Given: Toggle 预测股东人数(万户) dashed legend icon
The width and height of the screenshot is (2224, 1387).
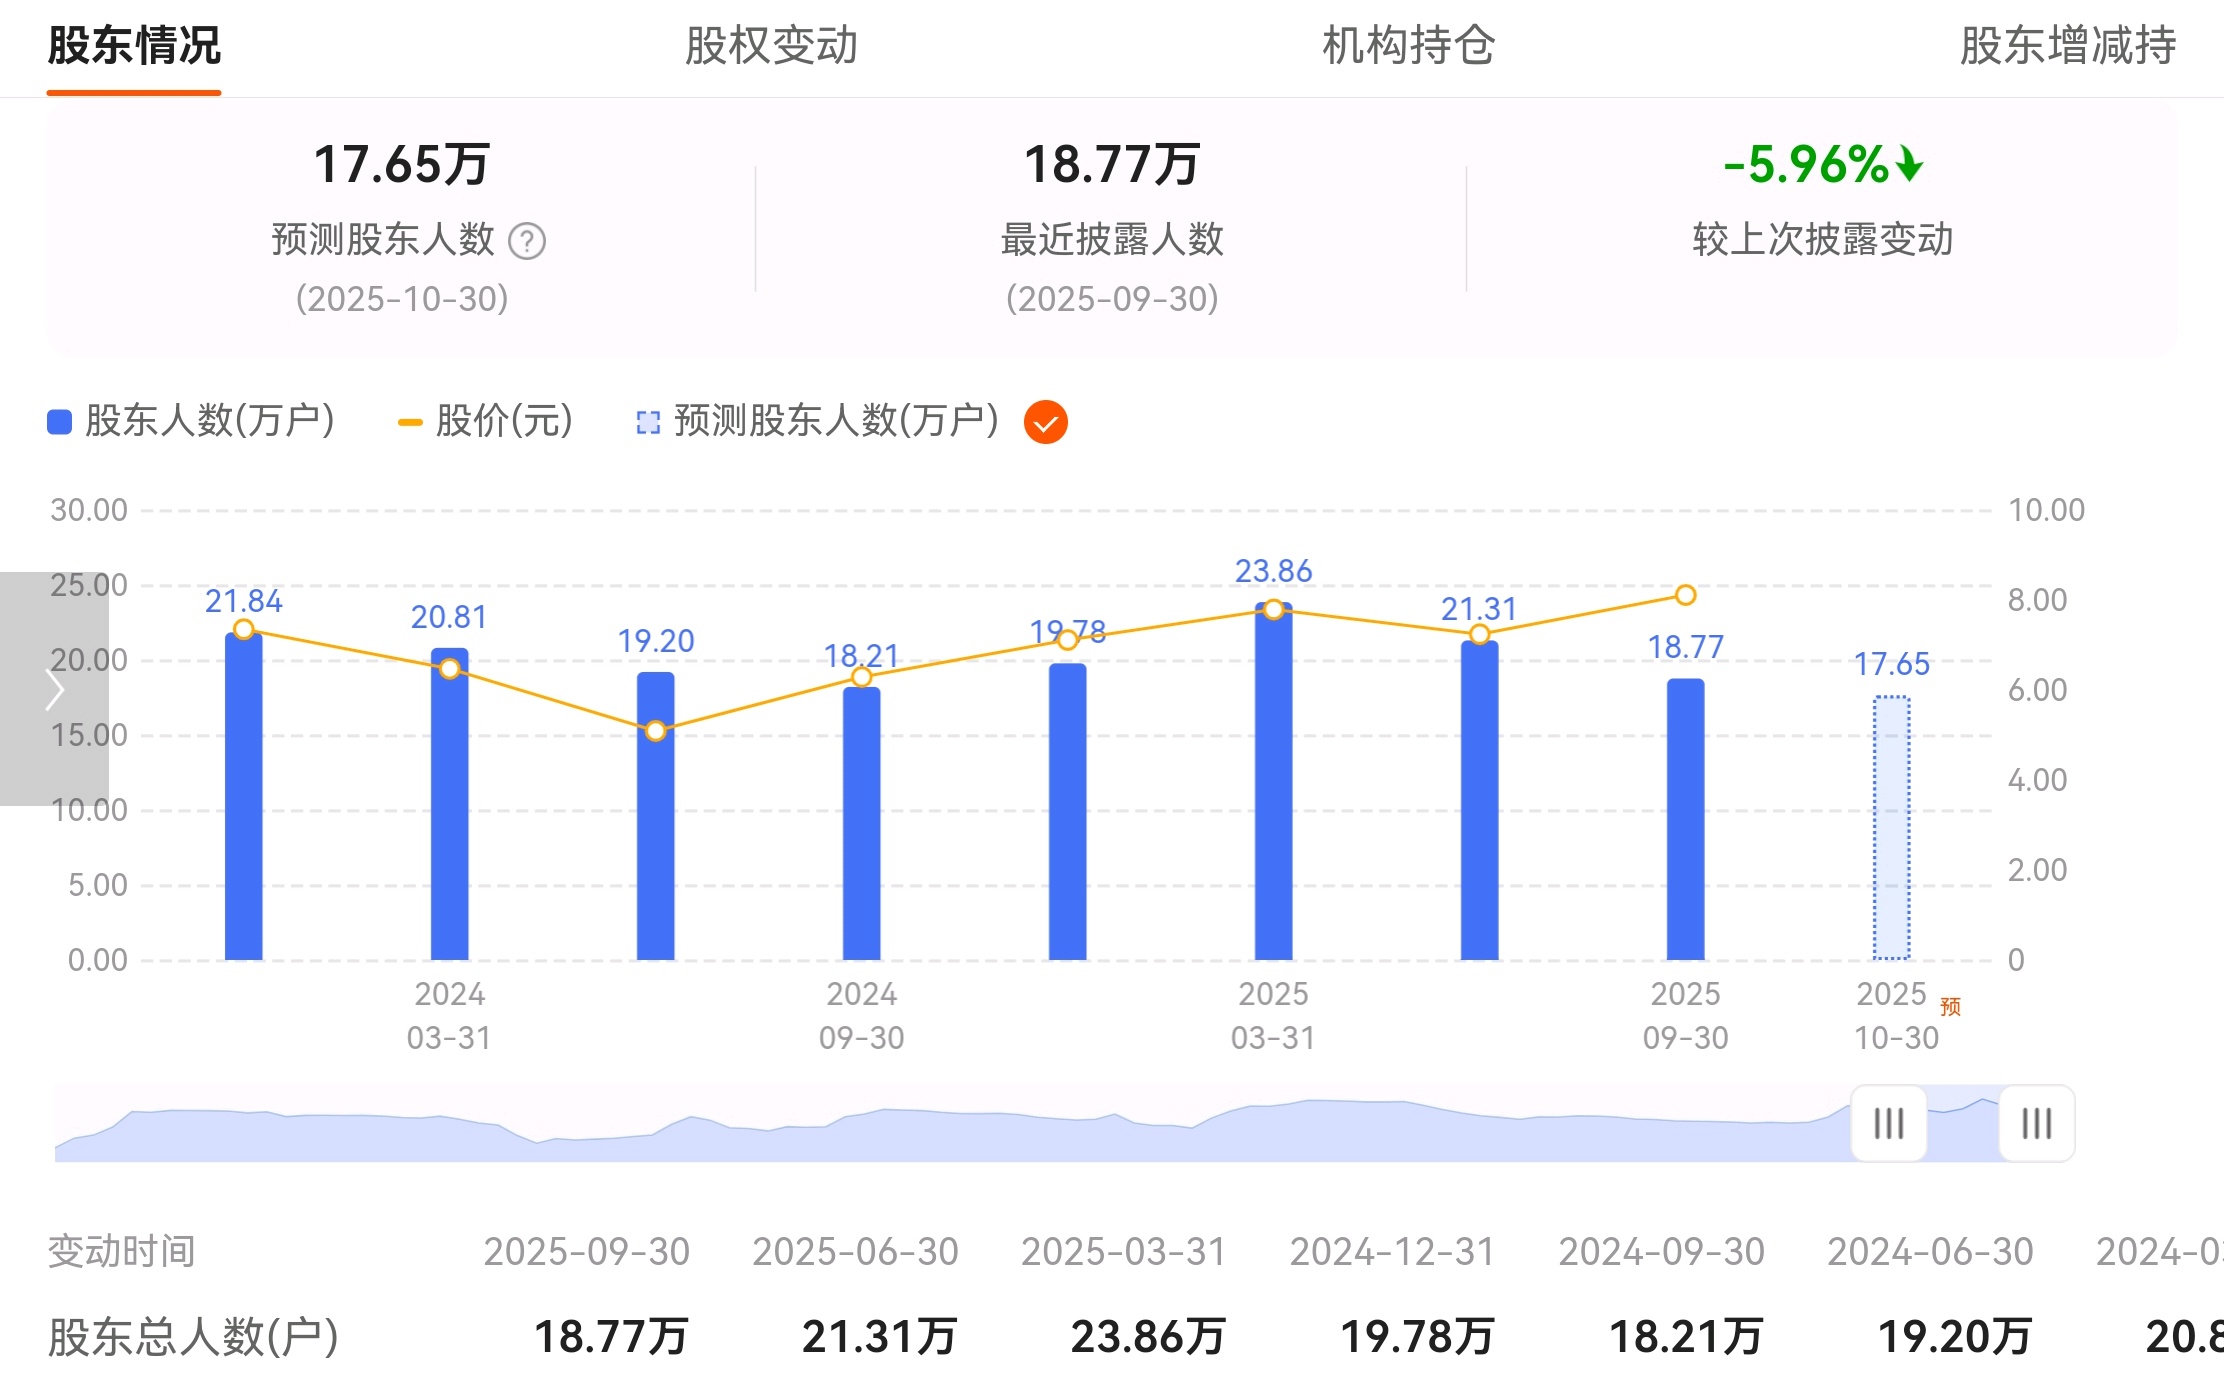Looking at the screenshot, I should pyautogui.click(x=648, y=422).
